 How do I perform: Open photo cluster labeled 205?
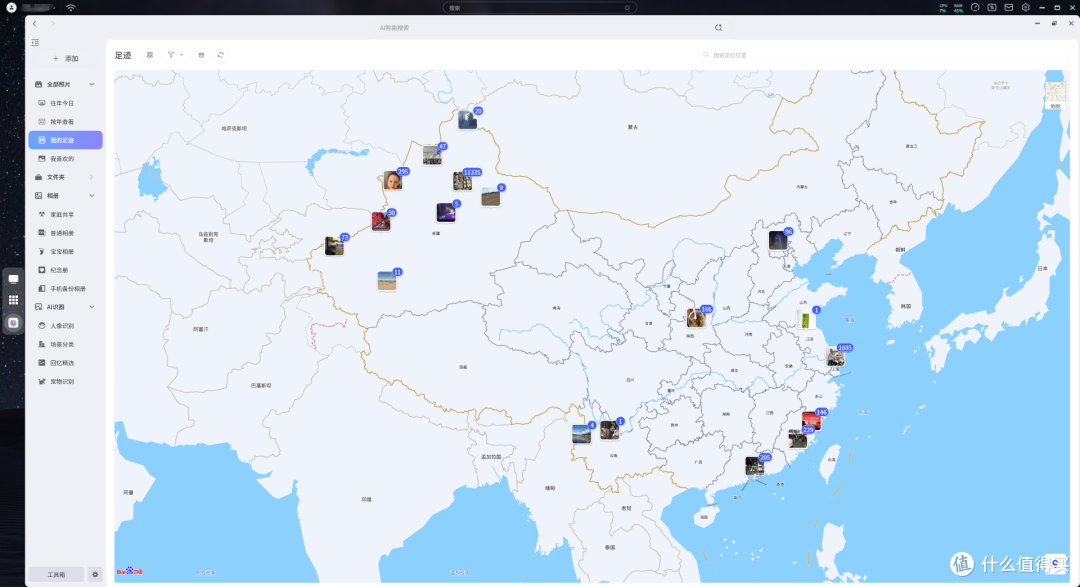755,466
